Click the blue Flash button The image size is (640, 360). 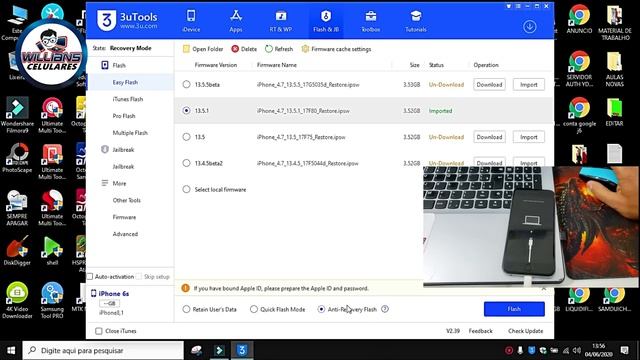pyautogui.click(x=514, y=309)
